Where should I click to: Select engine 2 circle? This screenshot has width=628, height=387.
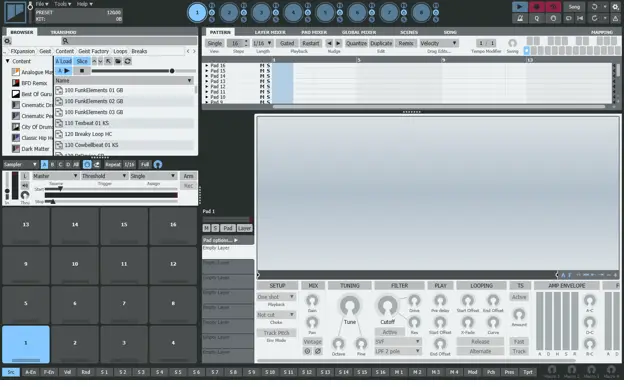point(229,13)
